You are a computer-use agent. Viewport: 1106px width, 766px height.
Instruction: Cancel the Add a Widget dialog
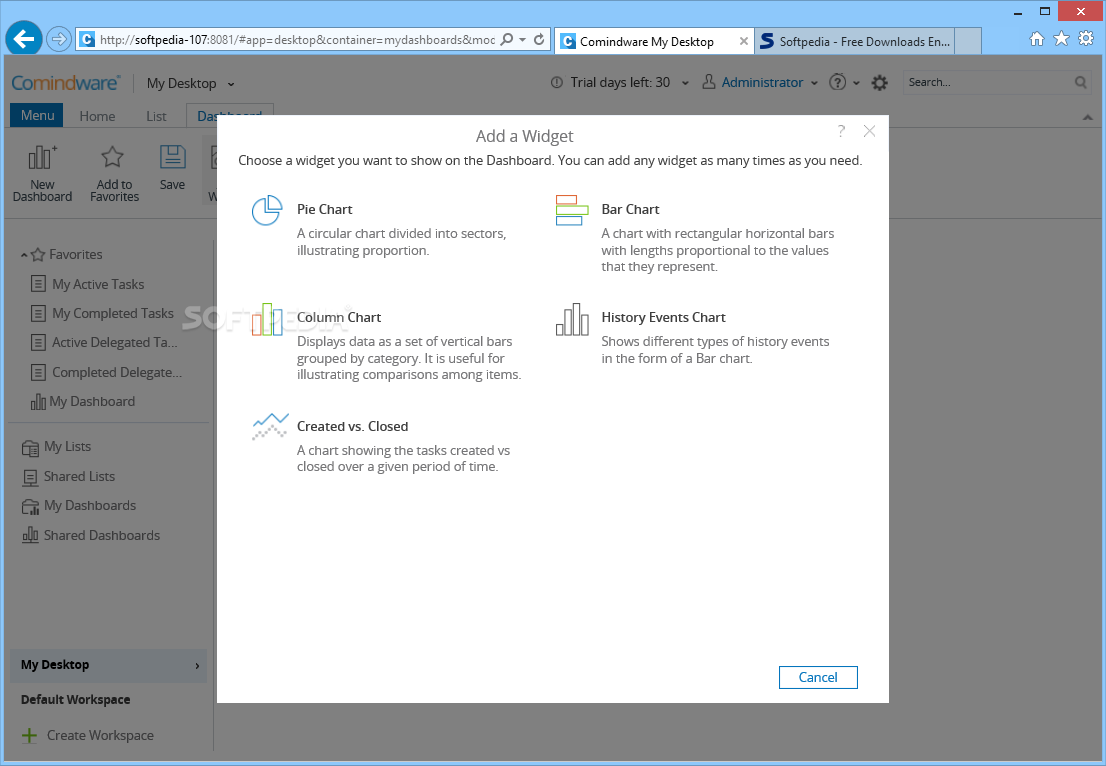[818, 677]
